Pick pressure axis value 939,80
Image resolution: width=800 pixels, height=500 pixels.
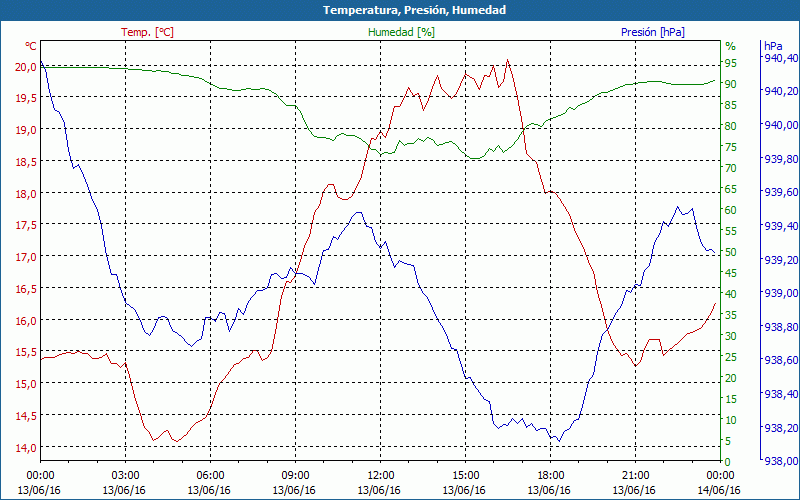779,159
